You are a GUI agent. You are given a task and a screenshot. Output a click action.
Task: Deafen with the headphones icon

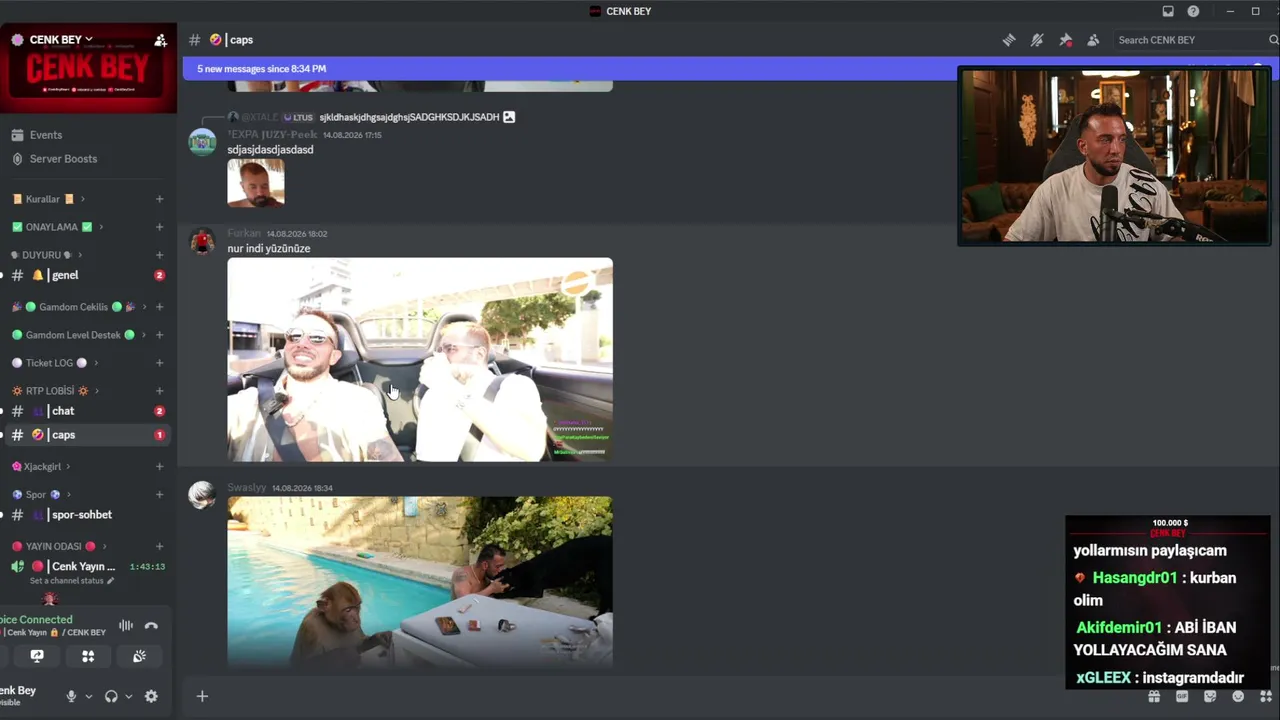click(111, 696)
